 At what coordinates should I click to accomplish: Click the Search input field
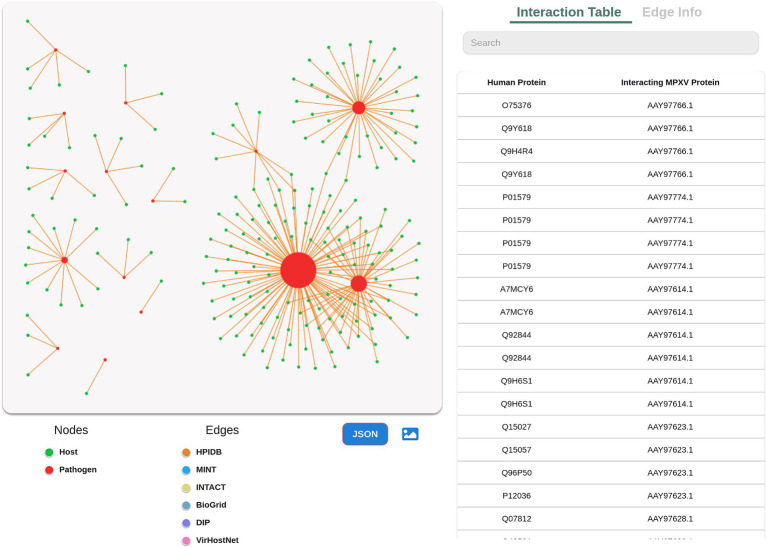click(x=610, y=43)
